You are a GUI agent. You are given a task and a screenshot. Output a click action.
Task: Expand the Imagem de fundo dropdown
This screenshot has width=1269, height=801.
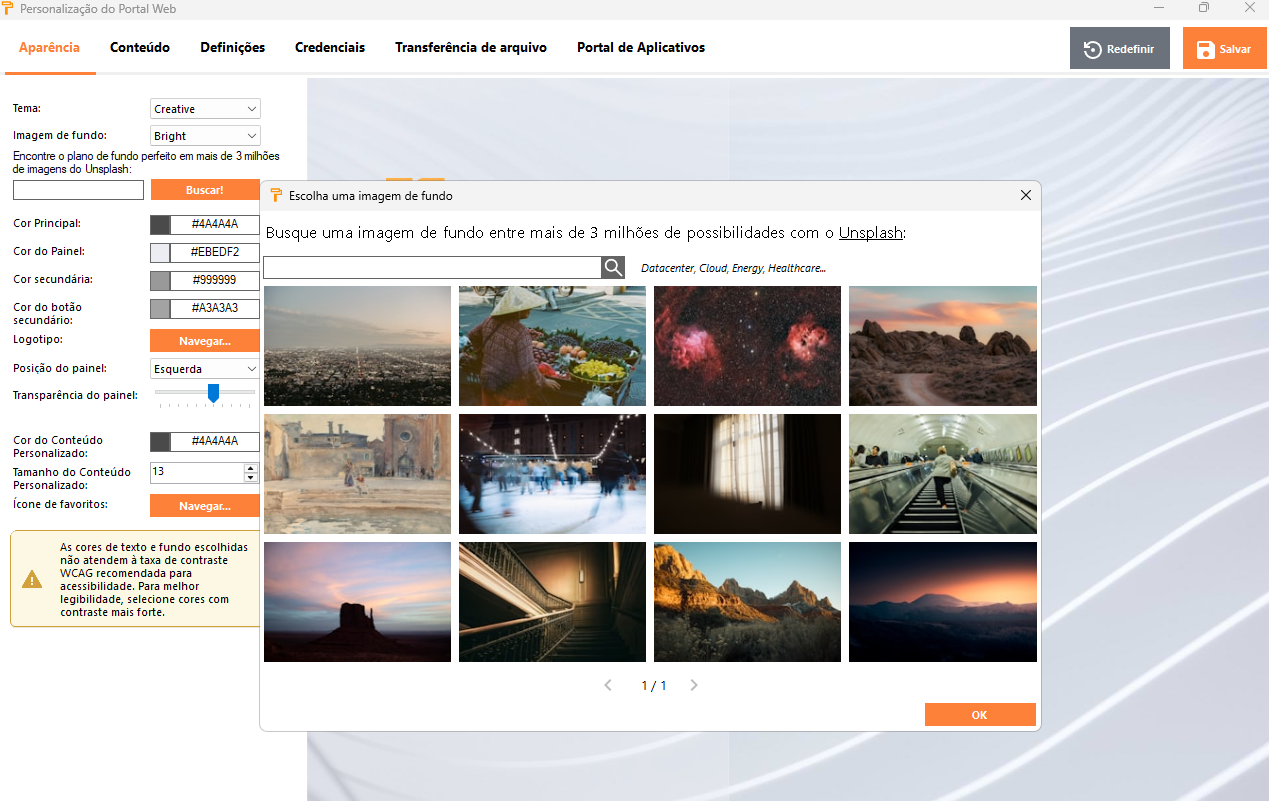click(x=205, y=136)
